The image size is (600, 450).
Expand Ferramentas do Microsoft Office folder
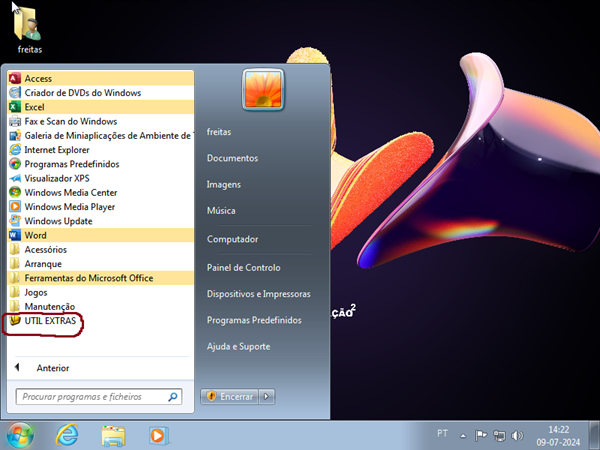point(101,278)
